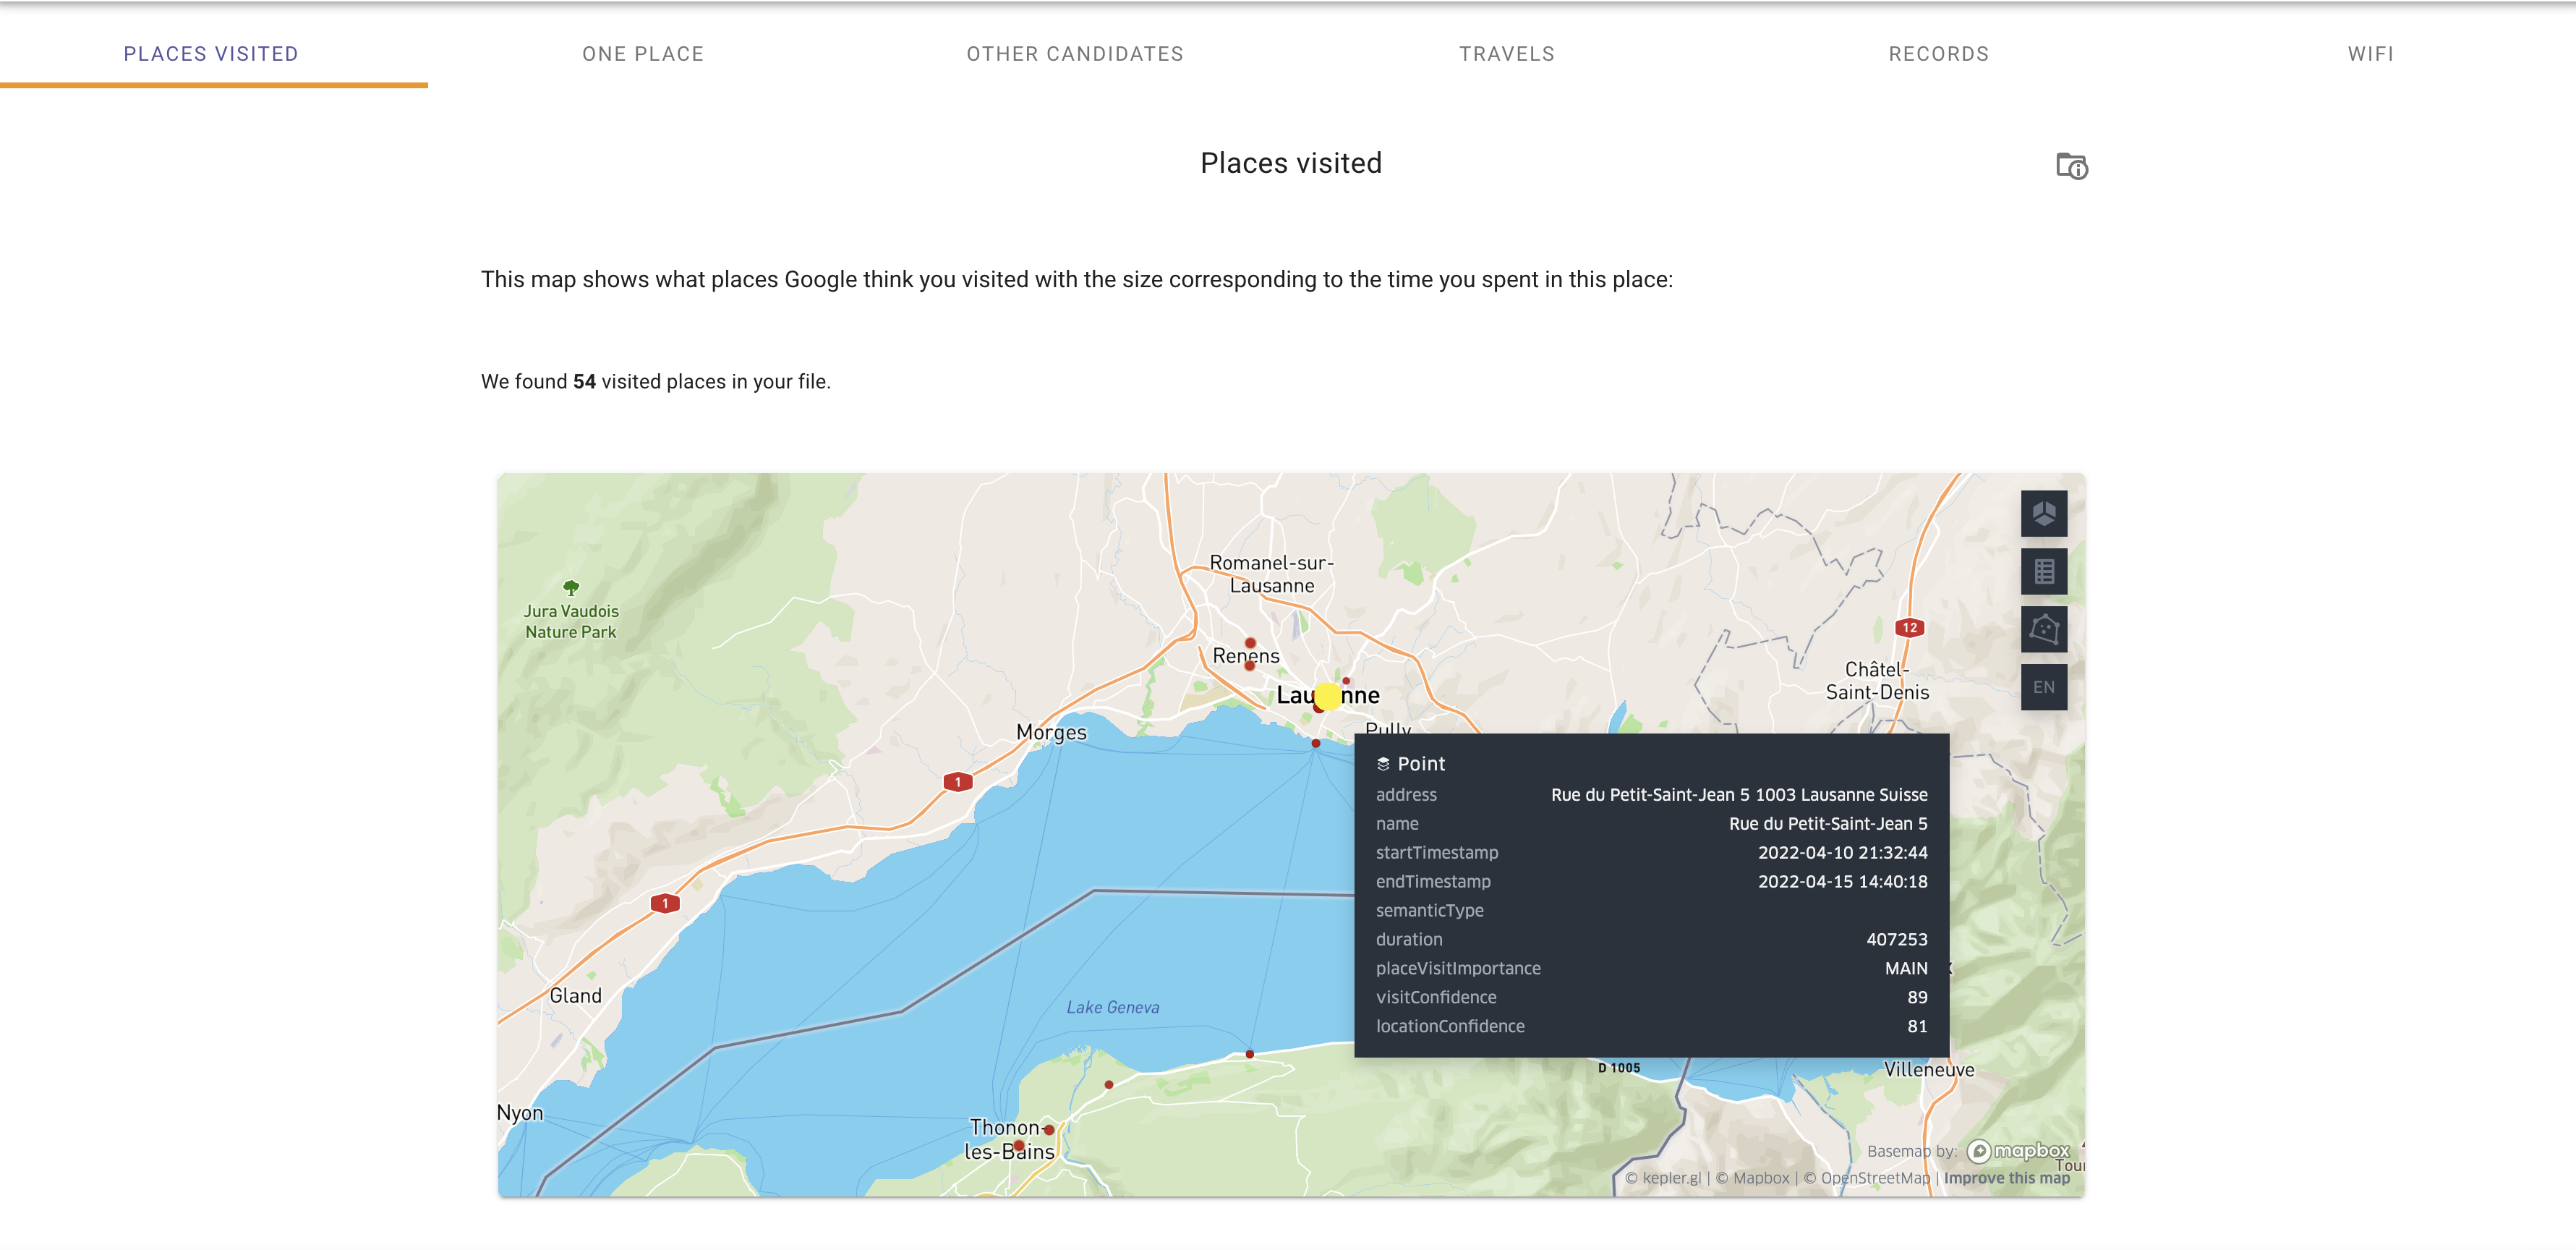Select the visitConfidence value 89

(1917, 998)
